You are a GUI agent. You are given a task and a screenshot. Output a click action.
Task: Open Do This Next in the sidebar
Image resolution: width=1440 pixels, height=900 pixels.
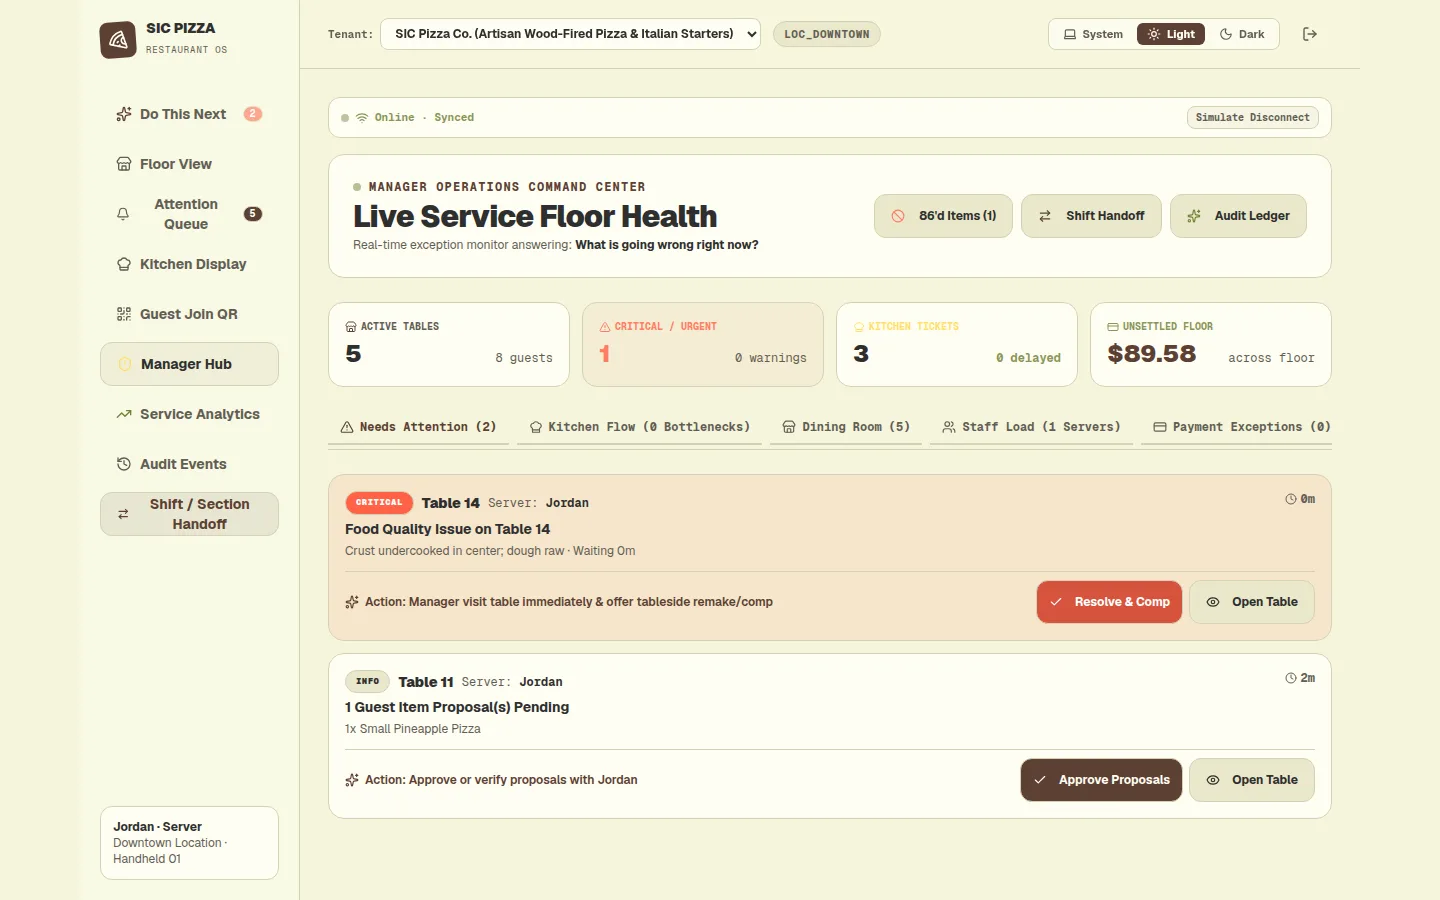pos(189,114)
